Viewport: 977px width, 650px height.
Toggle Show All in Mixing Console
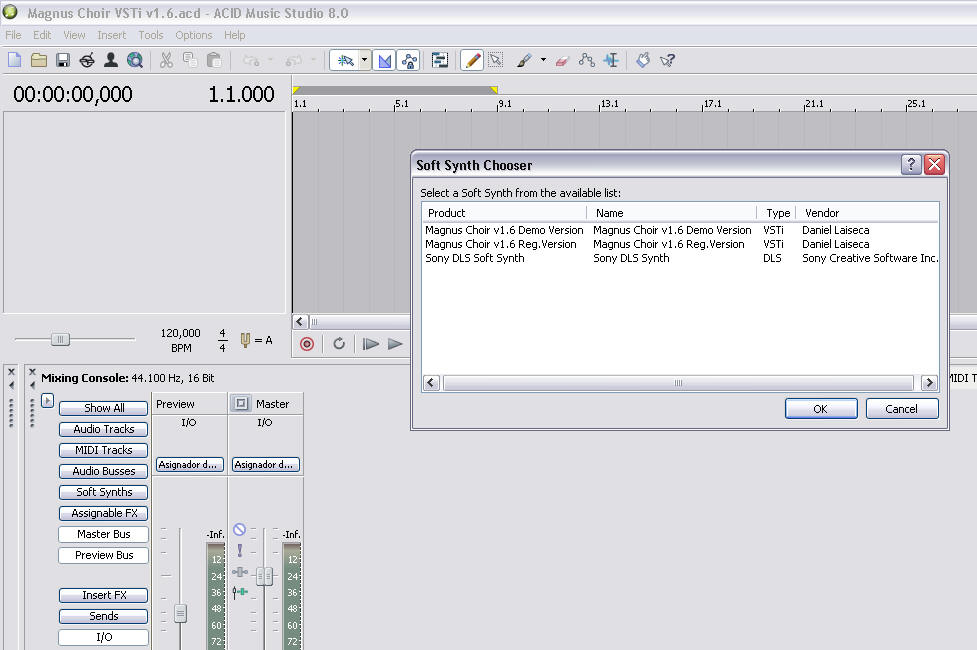click(103, 408)
